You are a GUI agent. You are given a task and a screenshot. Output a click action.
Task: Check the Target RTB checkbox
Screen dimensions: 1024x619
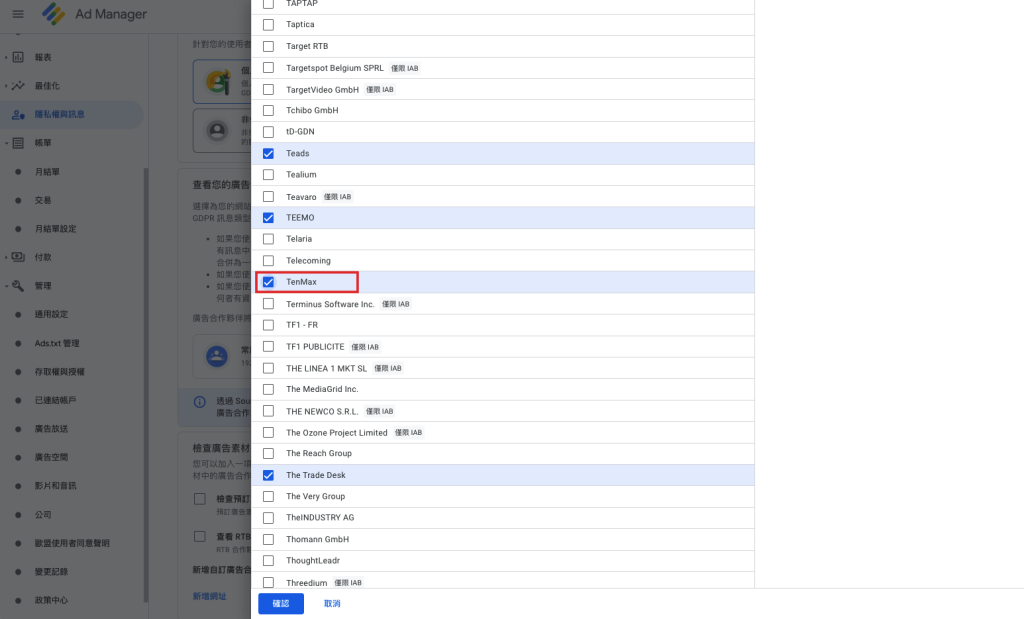click(268, 46)
